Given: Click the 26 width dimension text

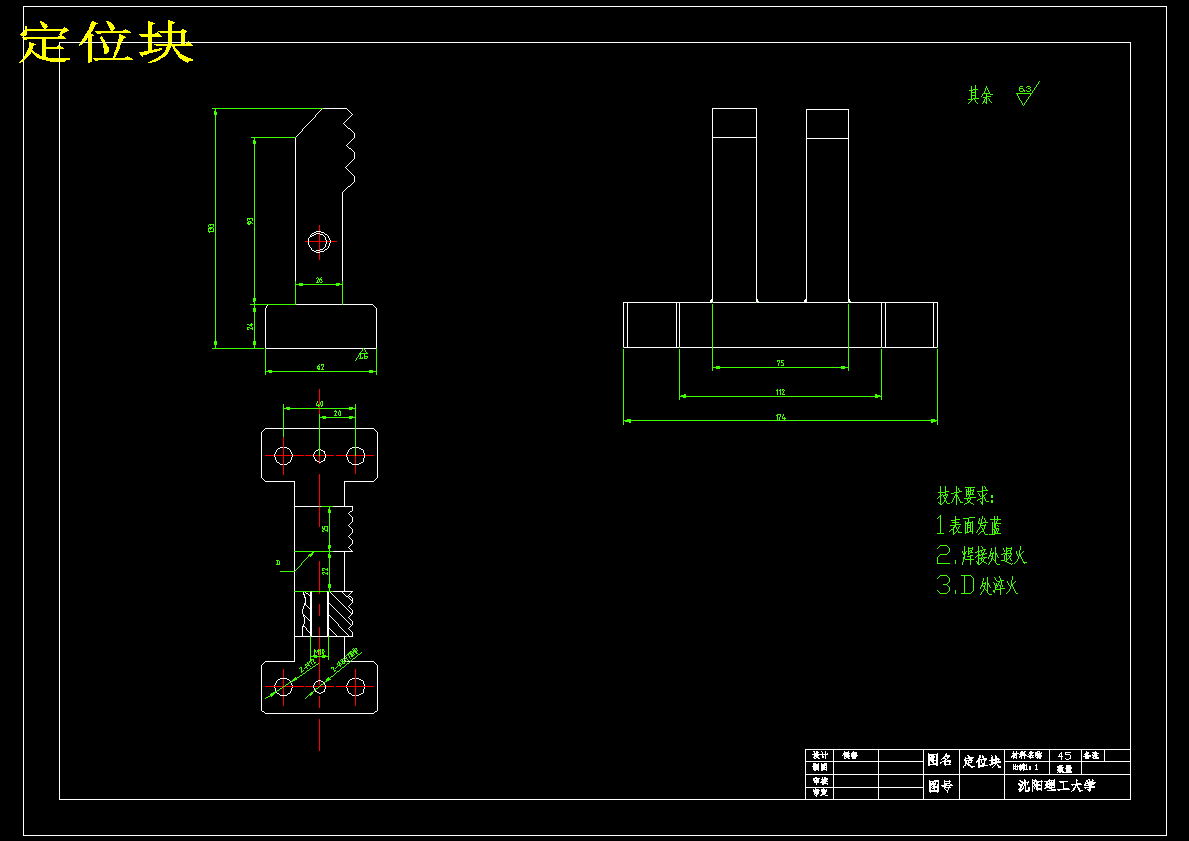Looking at the screenshot, I should coord(318,281).
